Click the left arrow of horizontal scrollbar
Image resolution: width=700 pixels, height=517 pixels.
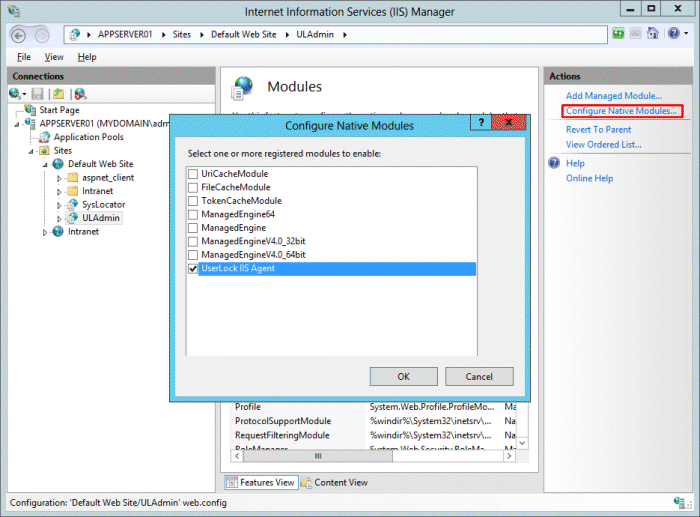click(237, 456)
